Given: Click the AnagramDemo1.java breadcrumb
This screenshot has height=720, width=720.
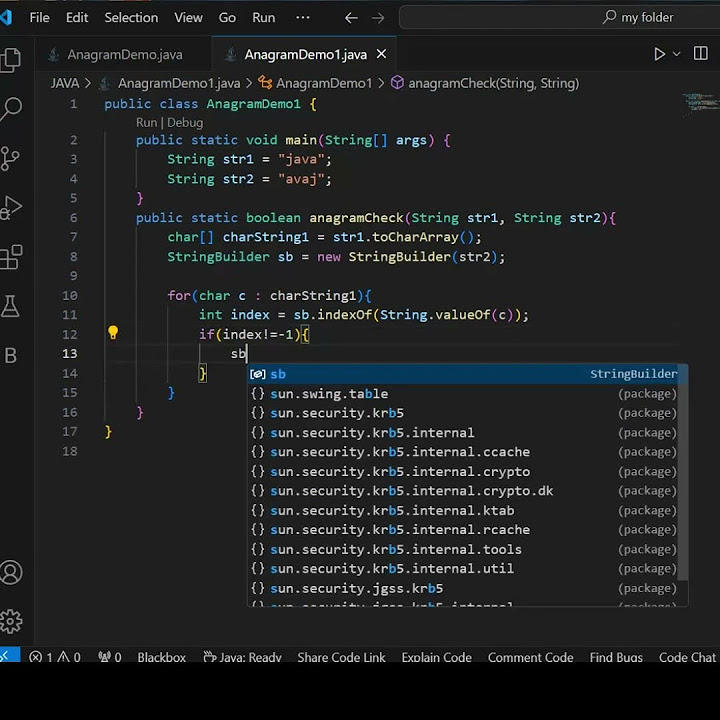Looking at the screenshot, I should coord(179,83).
